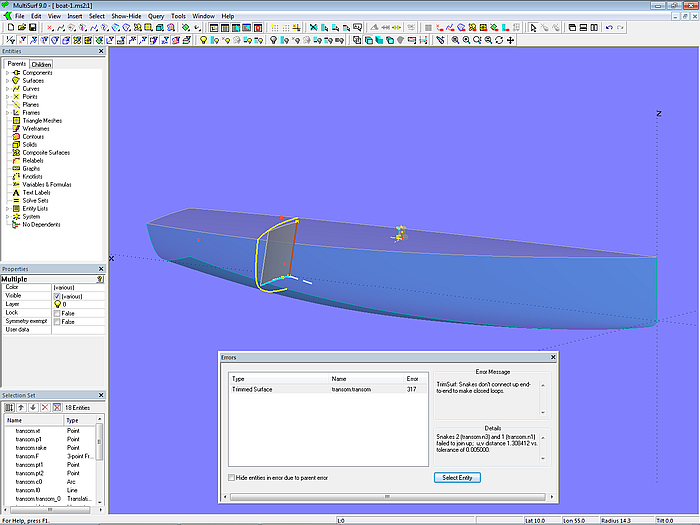Click the pan (cross arrows) view icon
This screenshot has width=700, height=525.
[511, 40]
